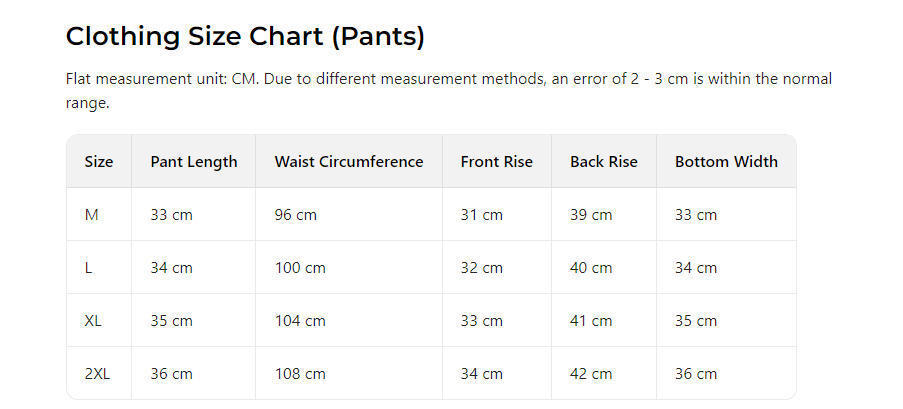Viewport: 903px width, 409px height.
Task: Select the 108 cm waist value for 2XL
Action: [300, 374]
